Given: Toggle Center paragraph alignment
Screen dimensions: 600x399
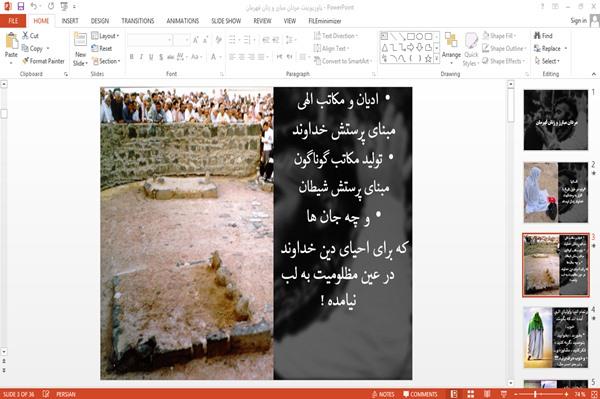Looking at the screenshot, I should click(241, 57).
